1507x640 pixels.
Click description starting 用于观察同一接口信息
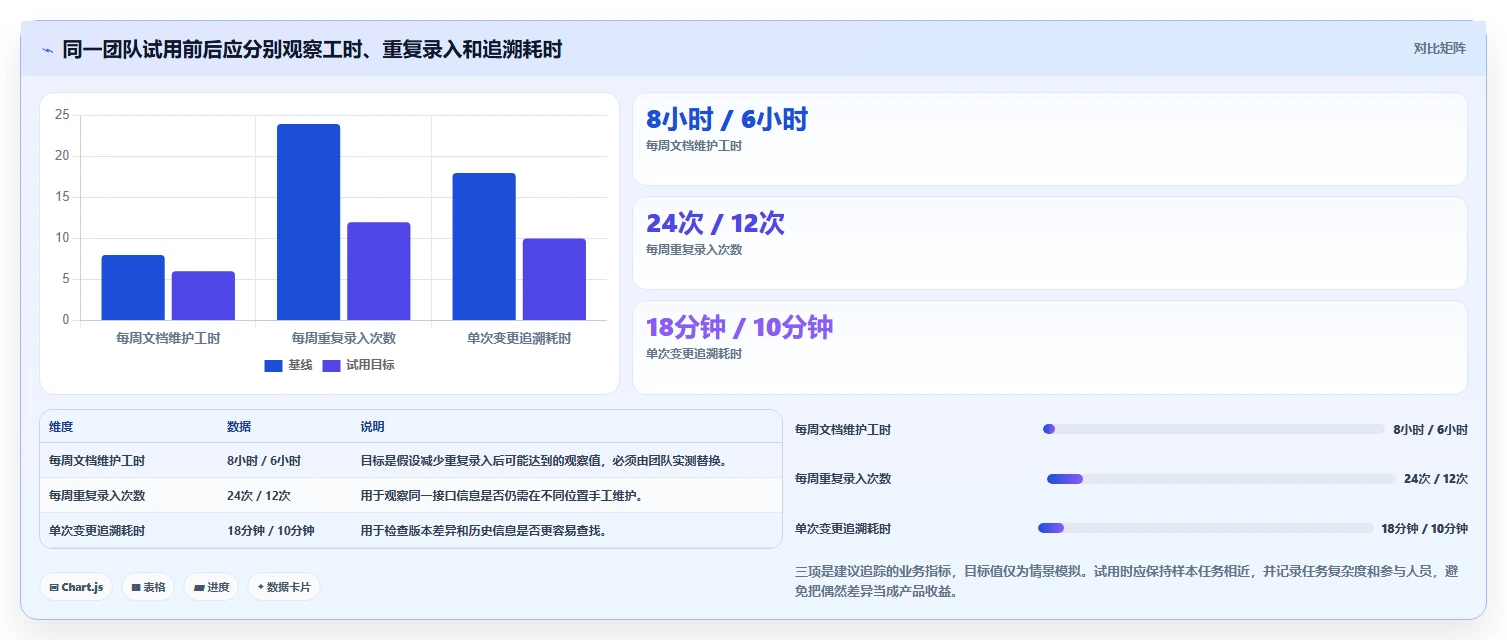click(x=501, y=496)
